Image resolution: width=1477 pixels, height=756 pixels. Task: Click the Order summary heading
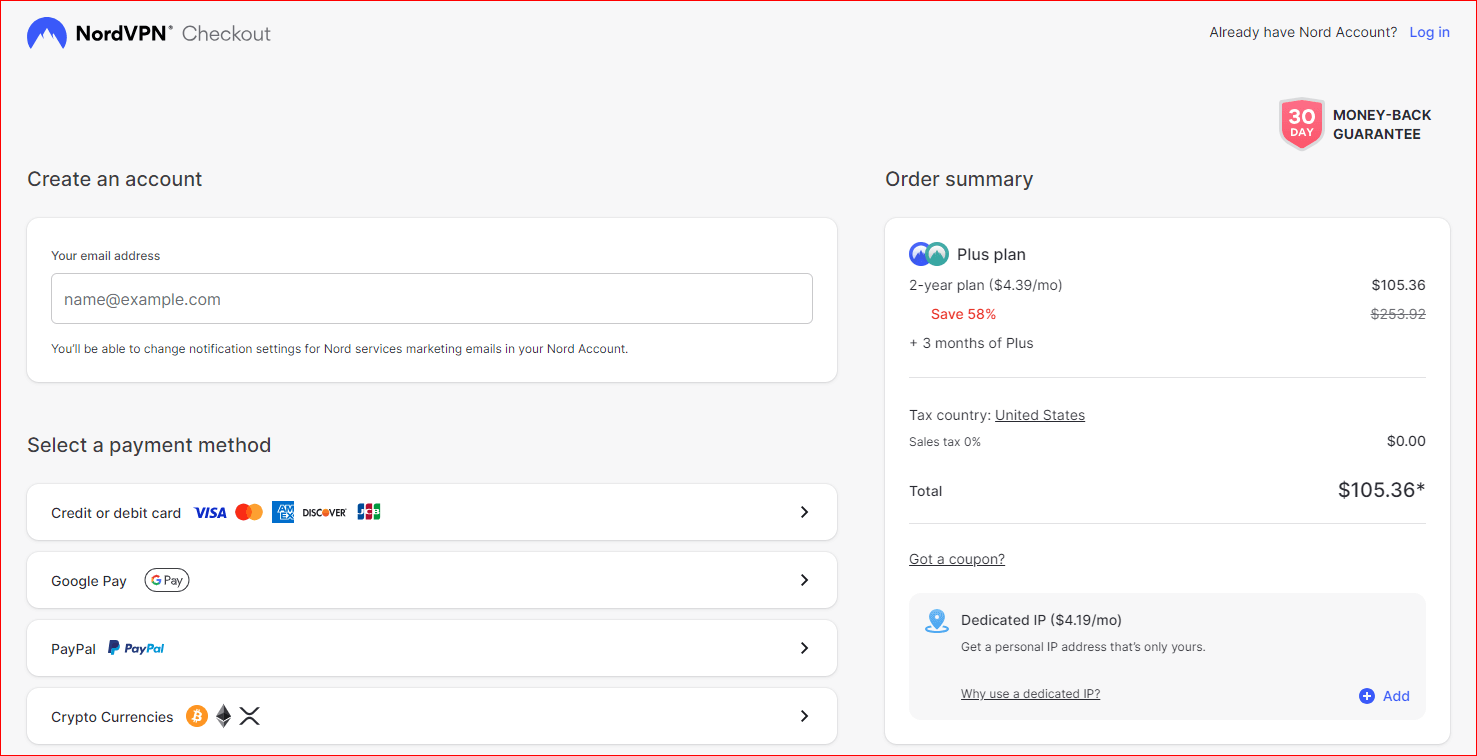[959, 179]
